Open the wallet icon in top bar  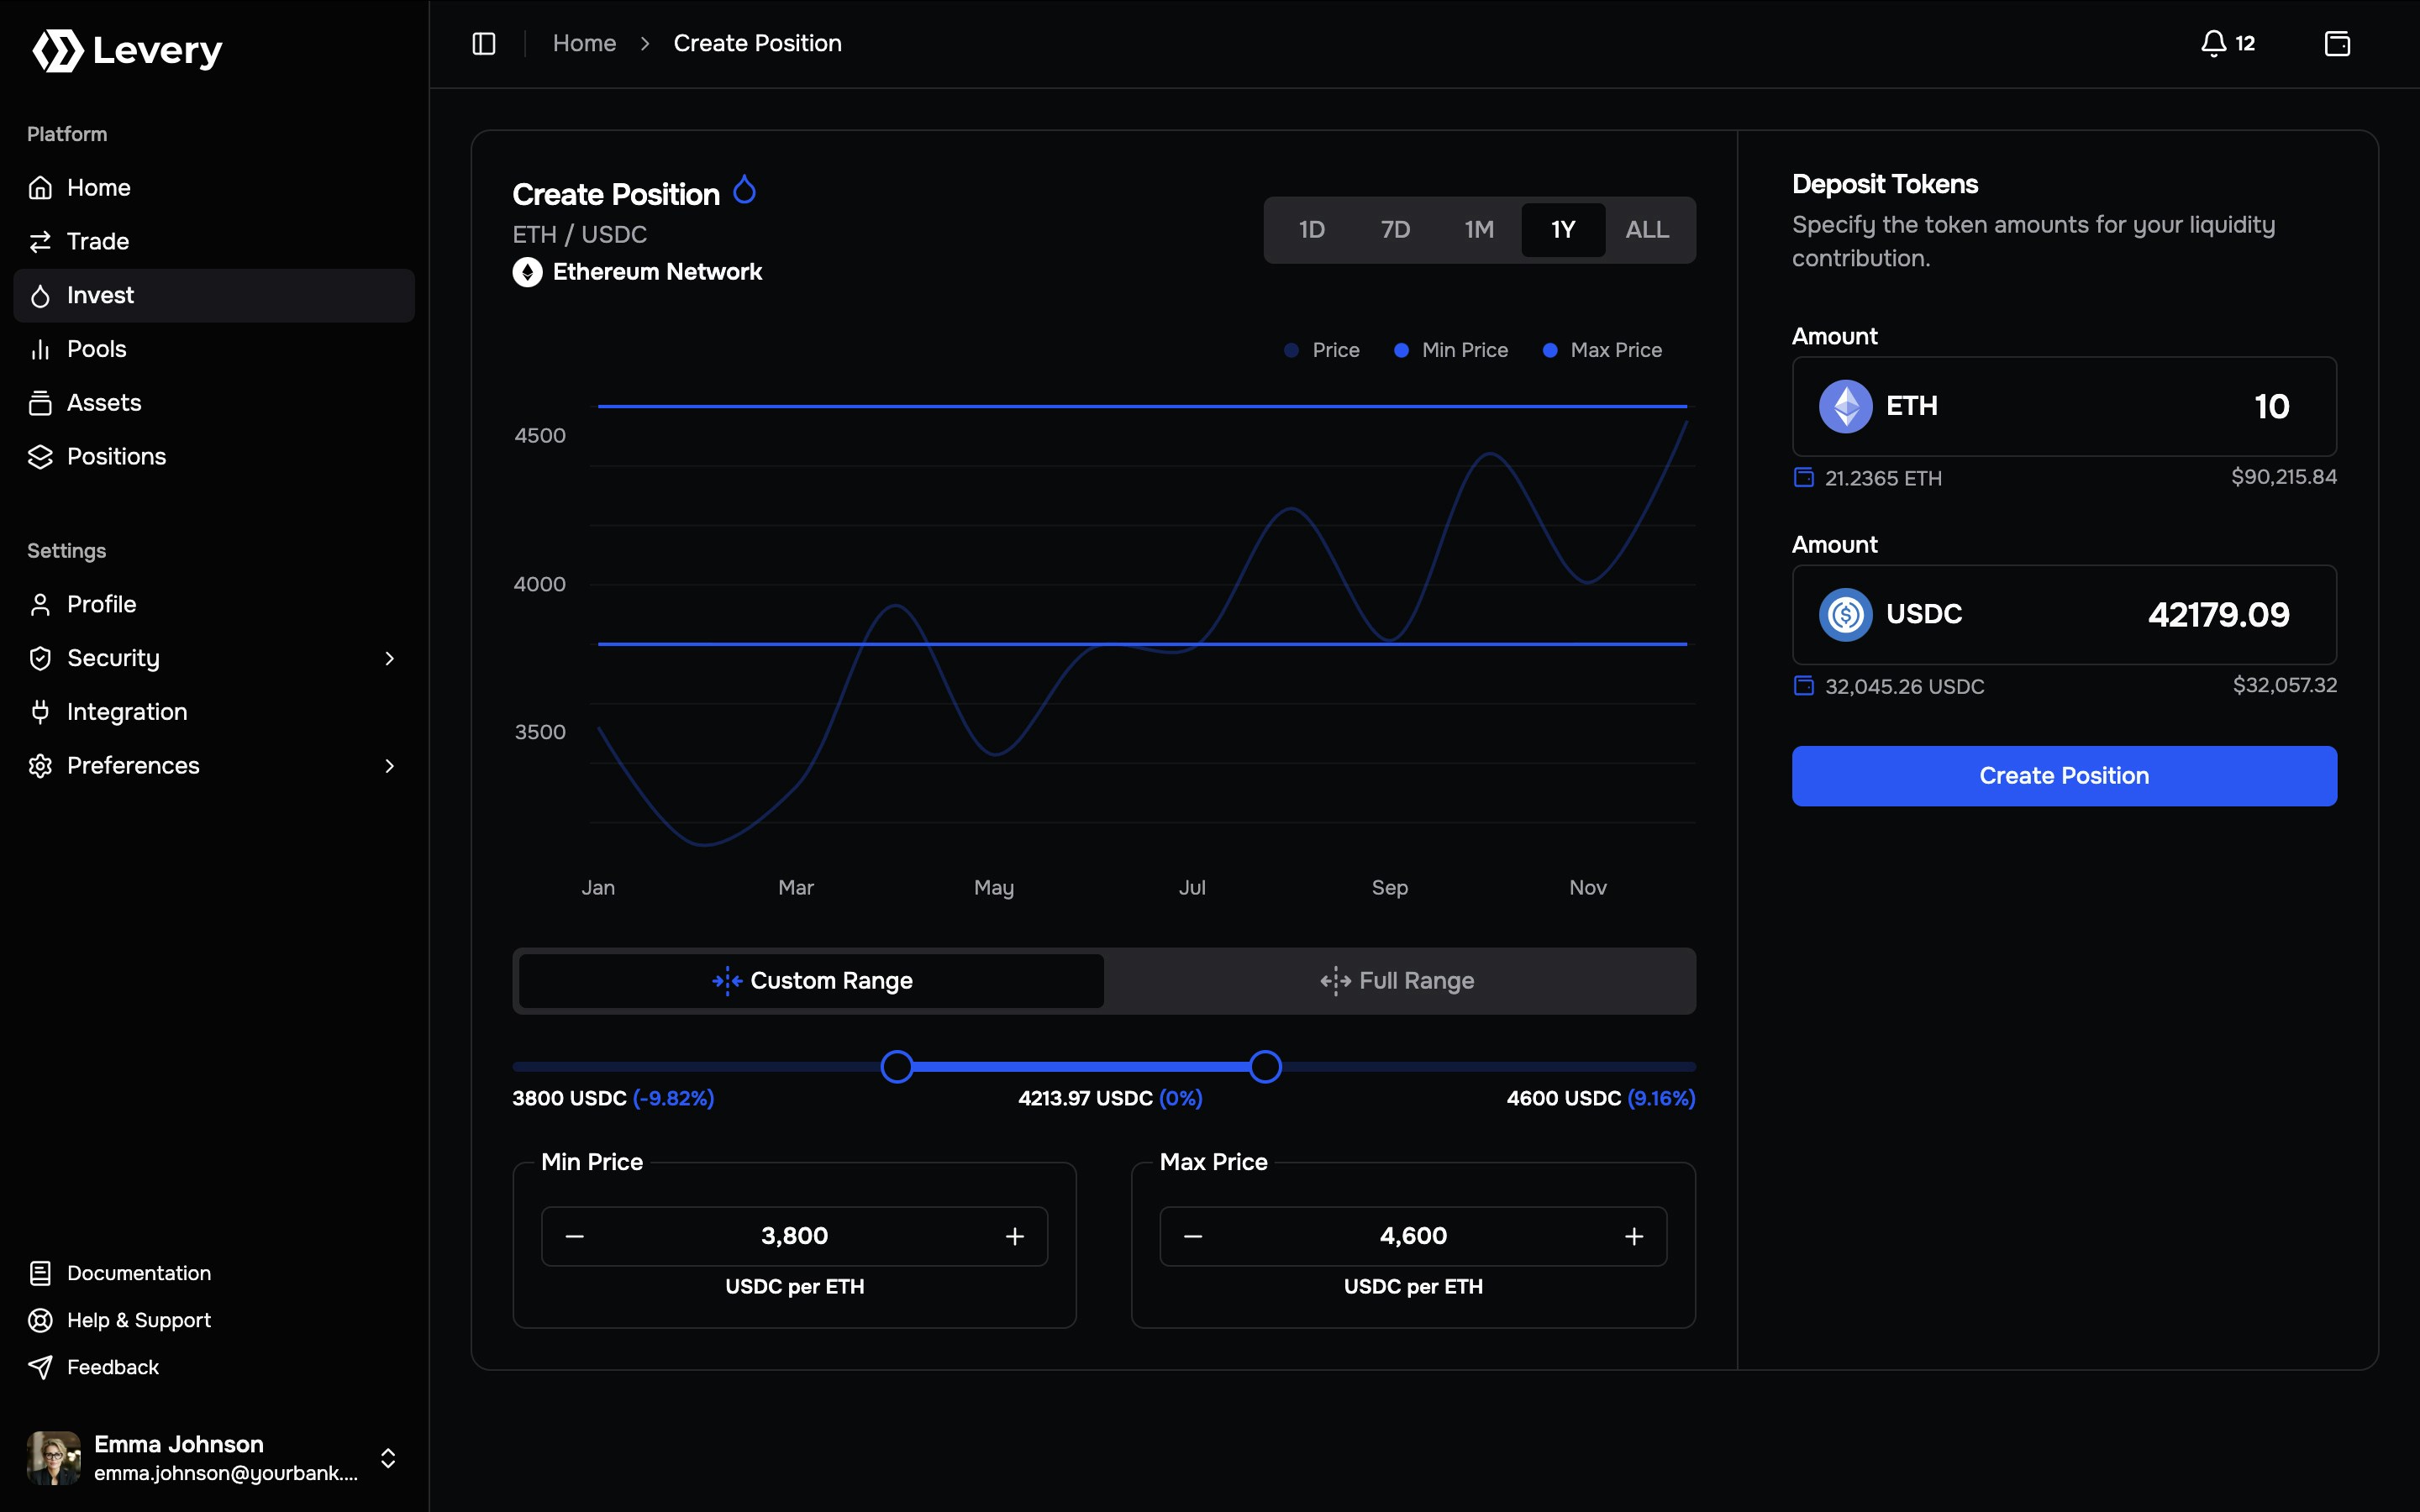click(x=2337, y=43)
